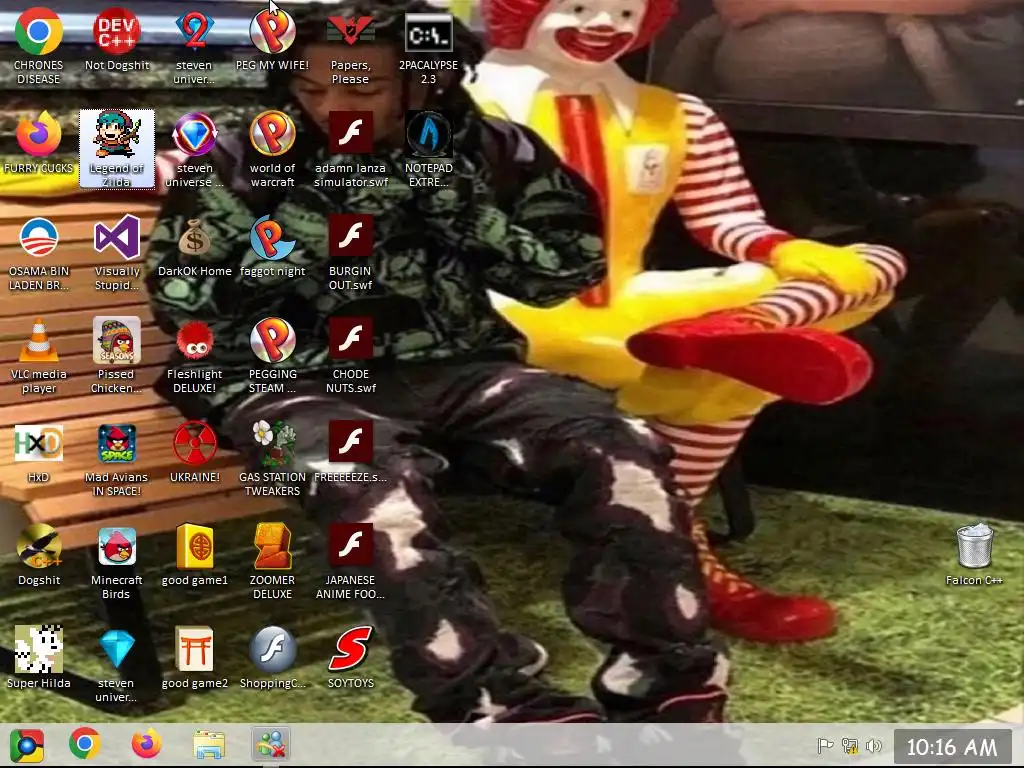Open the Super Hilda pixel icon
Image resolution: width=1024 pixels, height=768 pixels.
[39, 649]
